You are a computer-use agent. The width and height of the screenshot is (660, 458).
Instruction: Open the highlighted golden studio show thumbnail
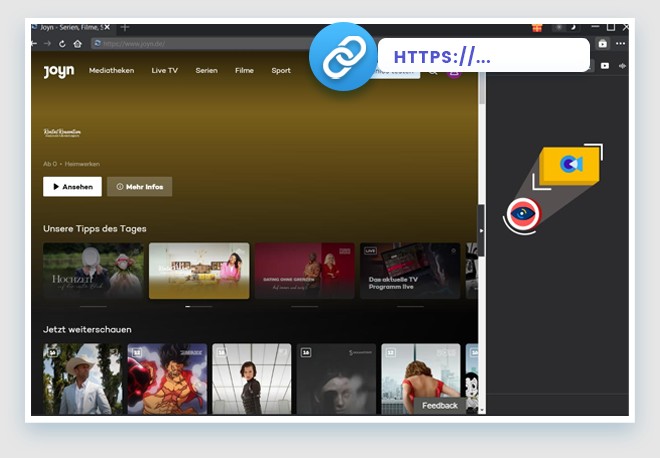[199, 271]
